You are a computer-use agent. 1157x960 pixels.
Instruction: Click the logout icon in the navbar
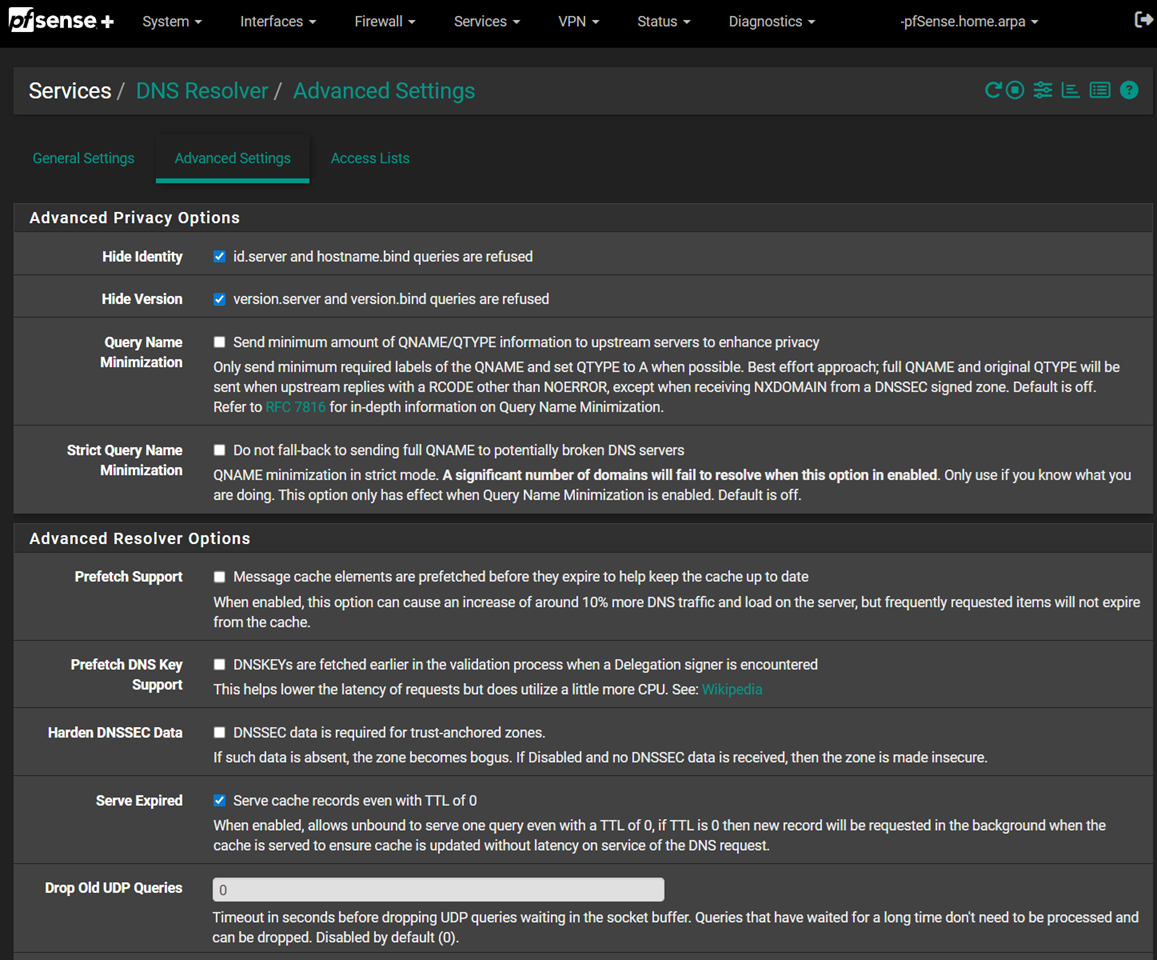[1143, 21]
